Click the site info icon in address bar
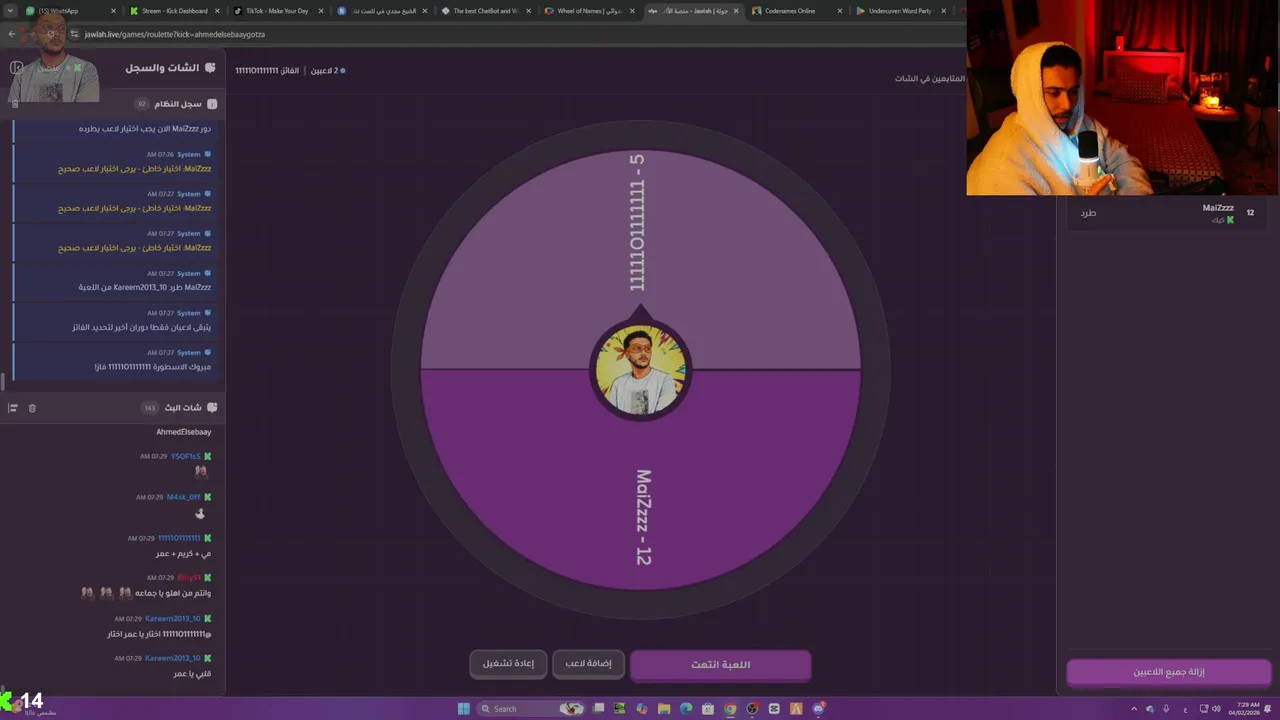The height and width of the screenshot is (720, 1280). click(x=74, y=34)
